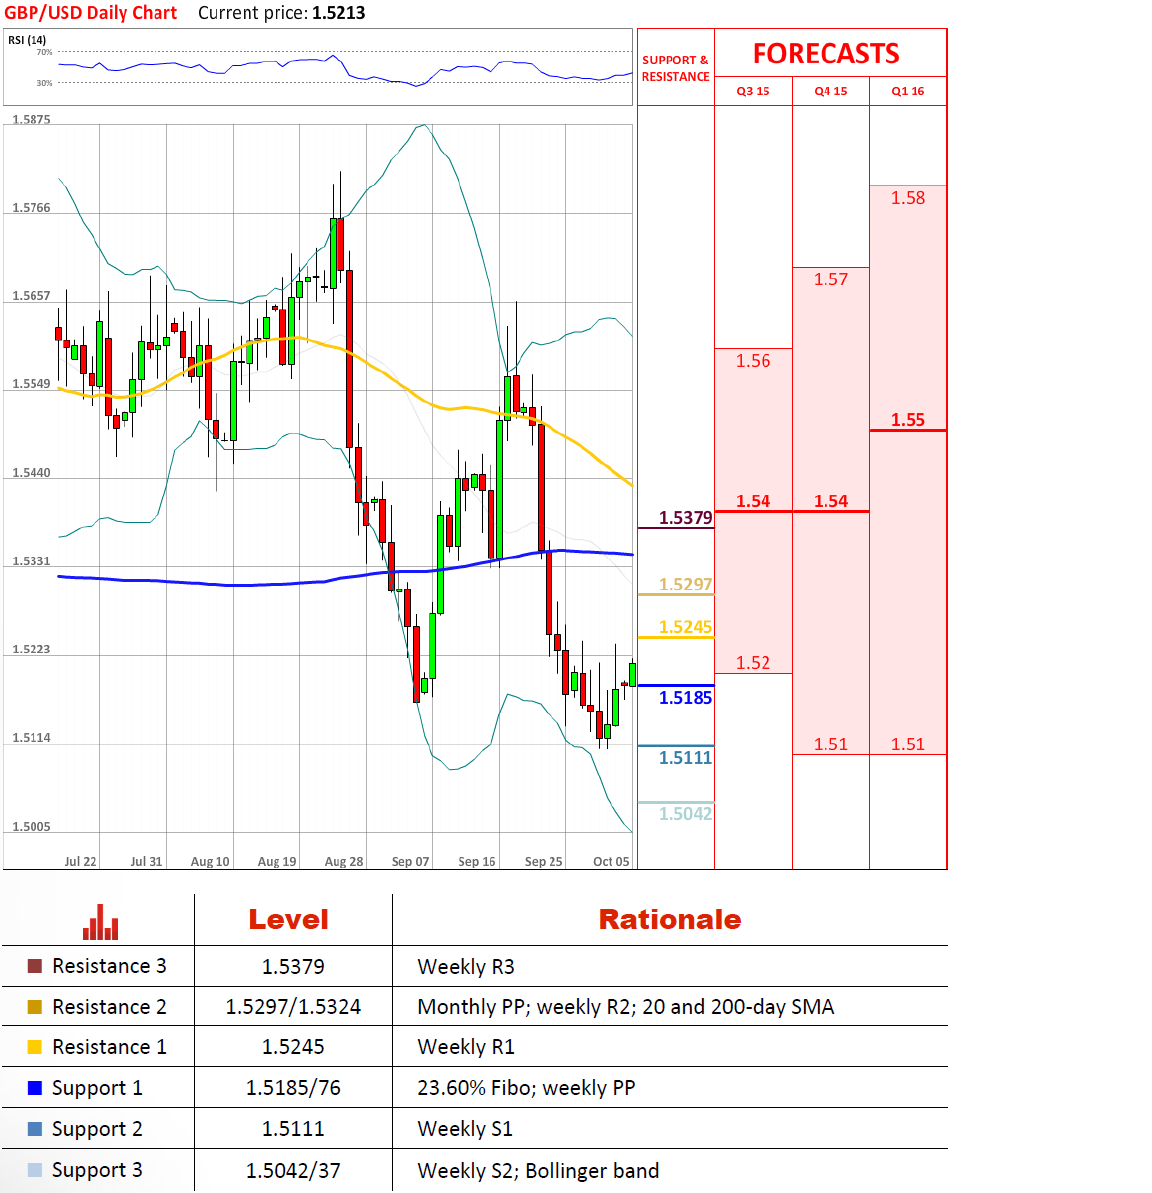Click the Jul 22 date axis label

pyautogui.click(x=80, y=861)
